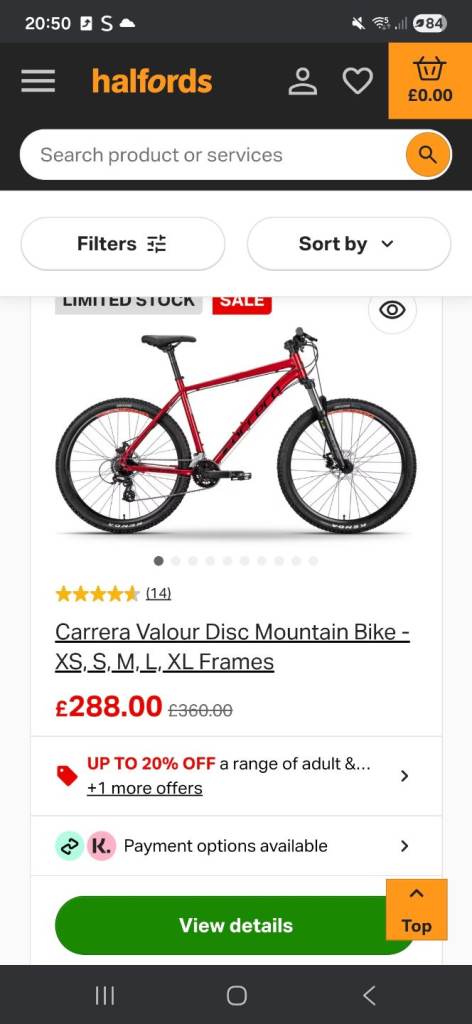Tap the quick view eye icon
This screenshot has height=1024, width=472.
click(392, 310)
